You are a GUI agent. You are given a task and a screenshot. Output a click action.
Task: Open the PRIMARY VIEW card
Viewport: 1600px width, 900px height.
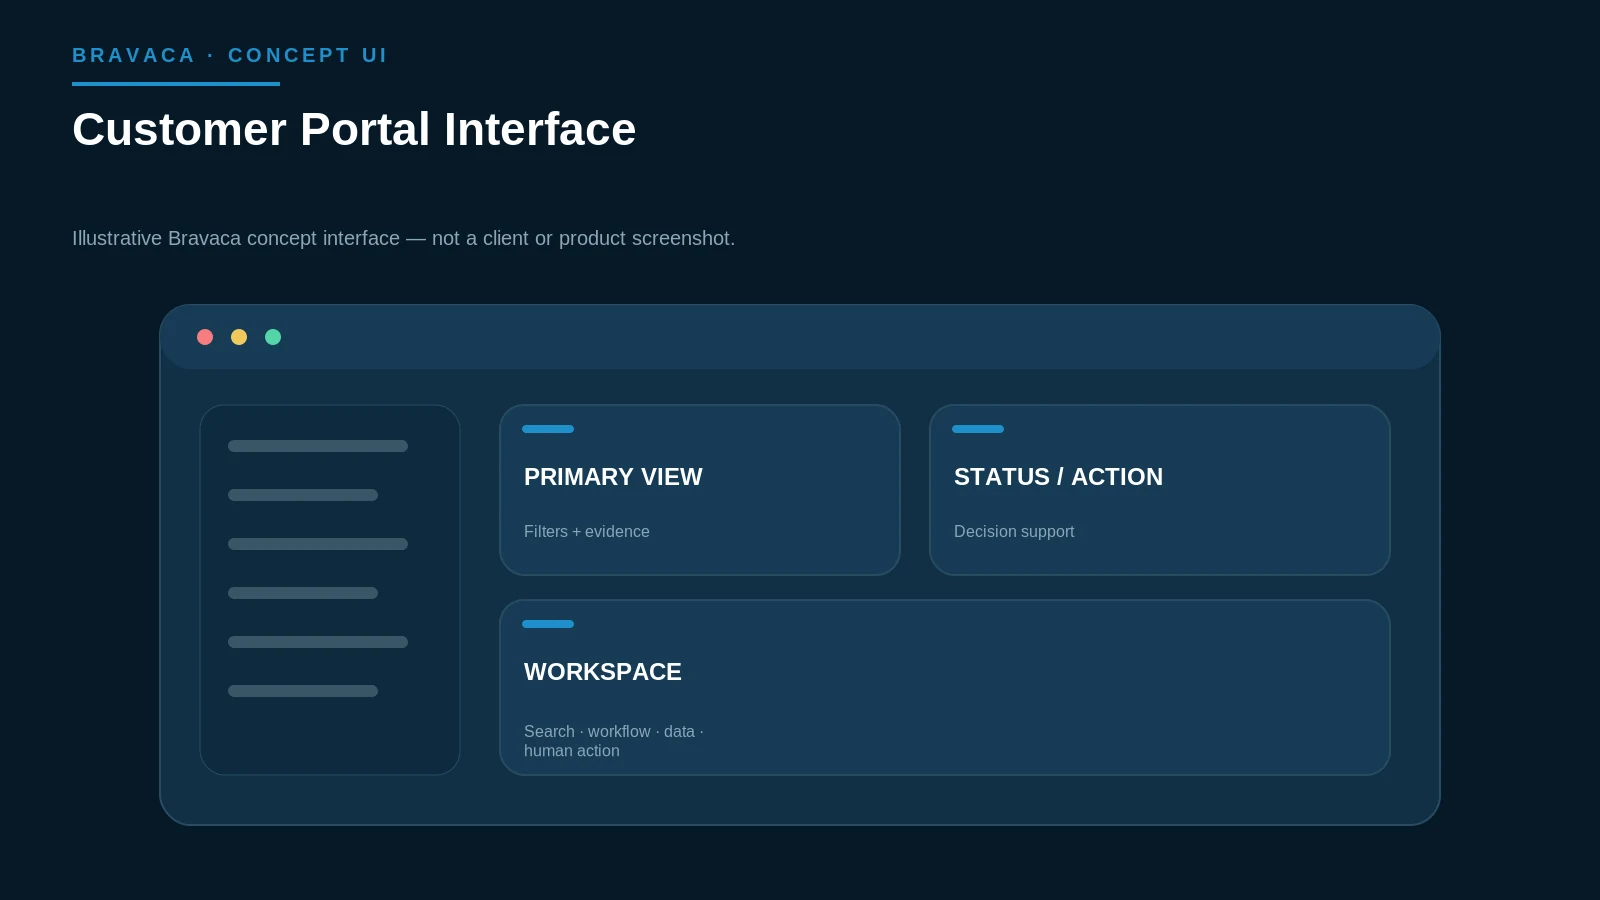[700, 490]
